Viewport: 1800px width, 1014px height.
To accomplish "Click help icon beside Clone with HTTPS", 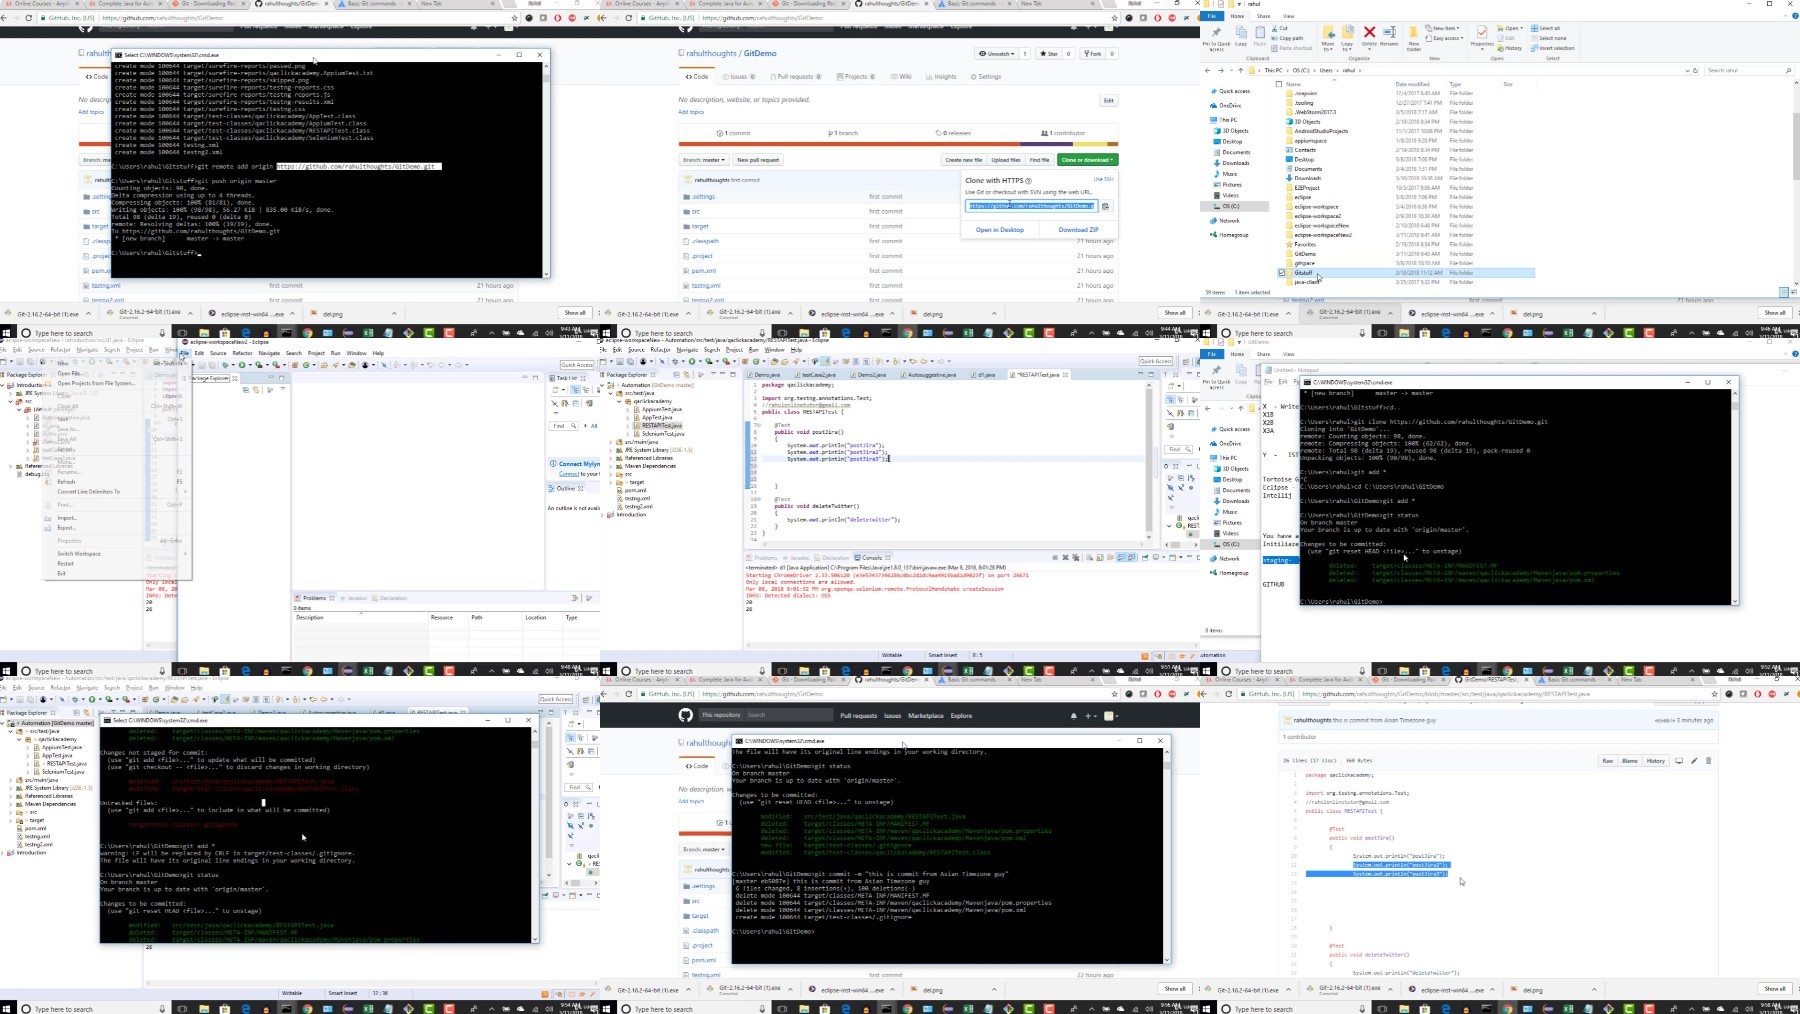I will tap(1028, 181).
